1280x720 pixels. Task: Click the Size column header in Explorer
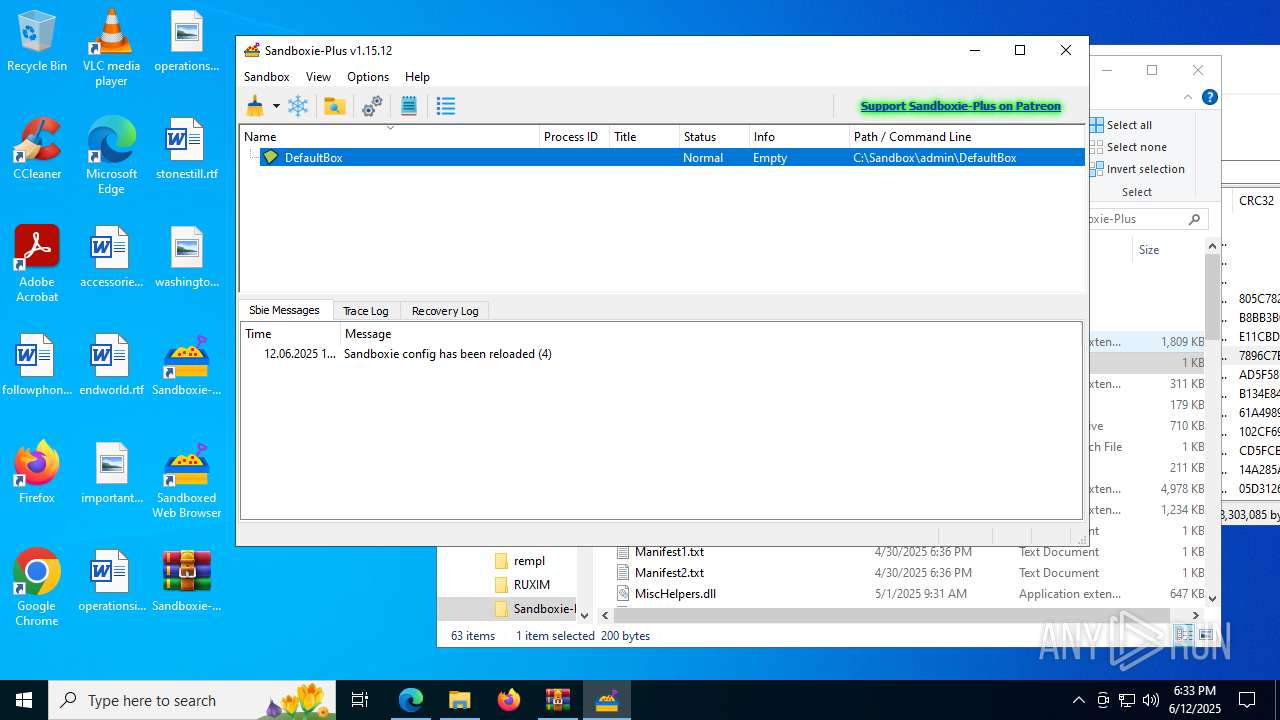pos(1149,250)
